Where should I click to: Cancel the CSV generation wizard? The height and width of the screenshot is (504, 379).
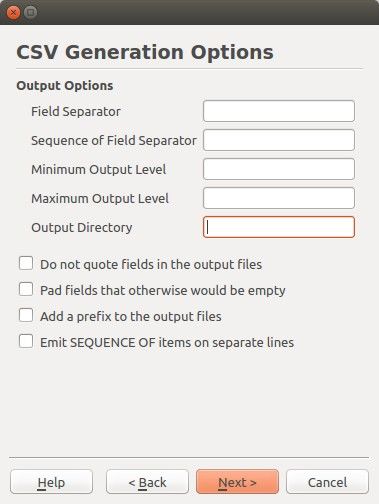[327, 482]
